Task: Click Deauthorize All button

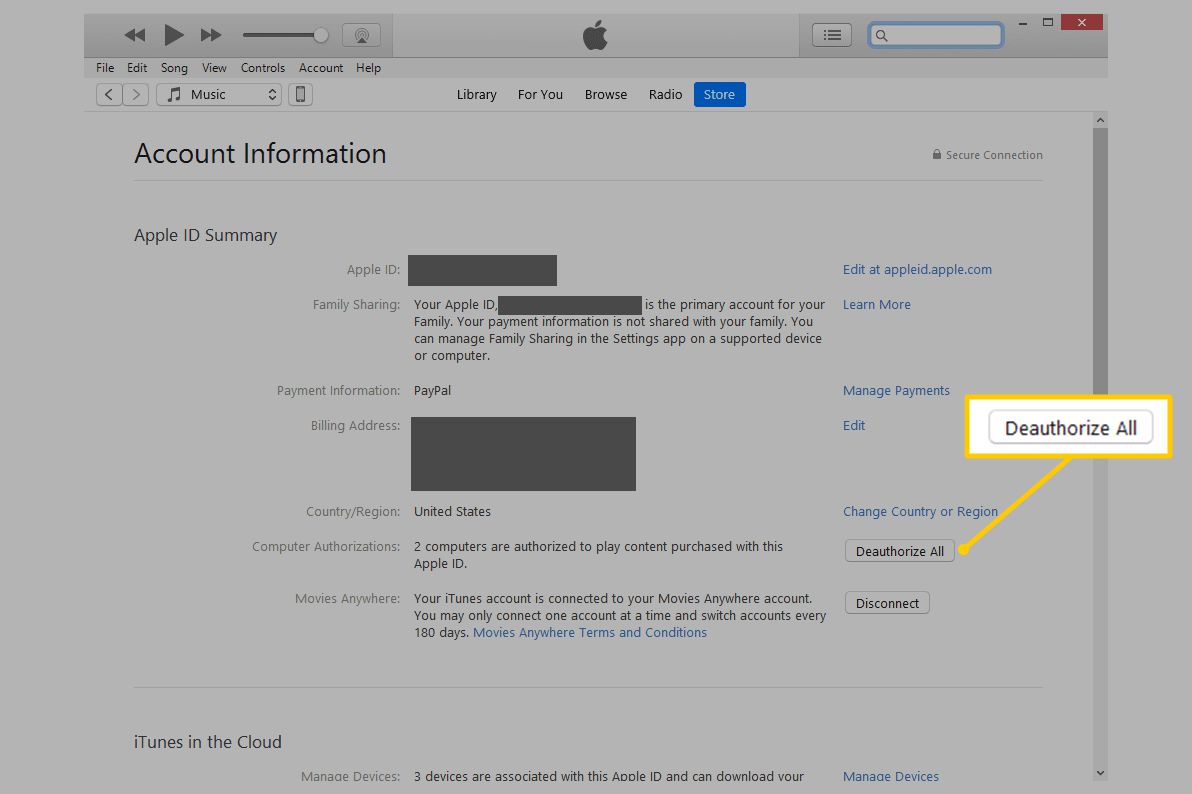Action: pyautogui.click(x=900, y=551)
